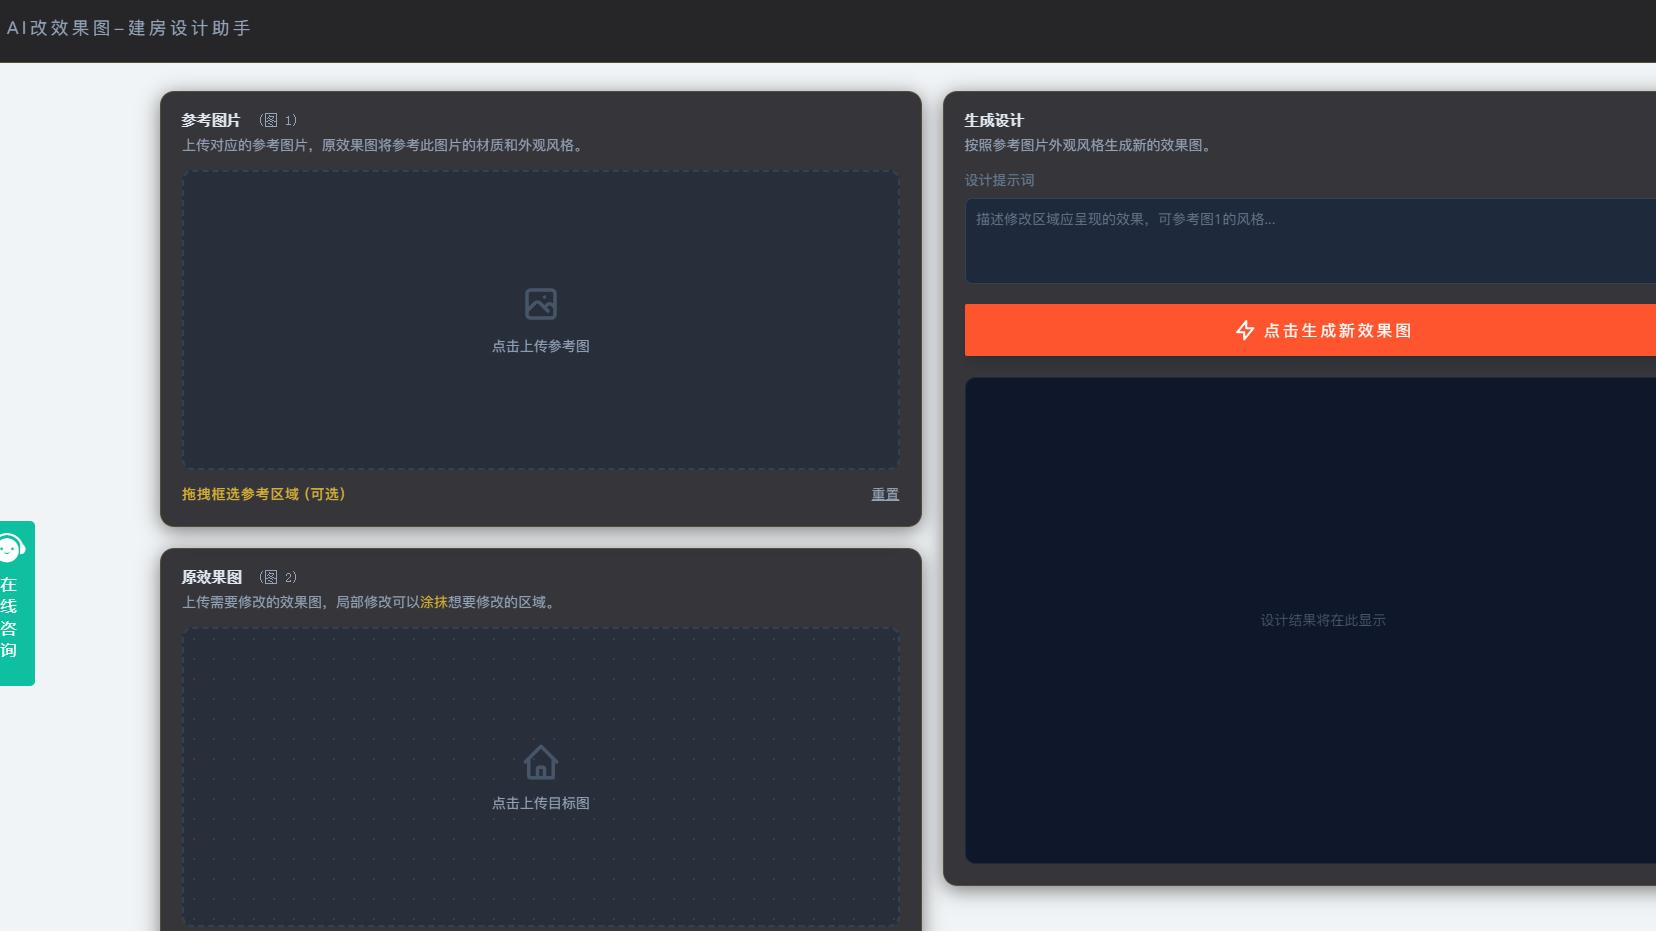Screen dimensions: 1656x932
Task: Click the 原效果图 panel header
Action: (x=210, y=577)
